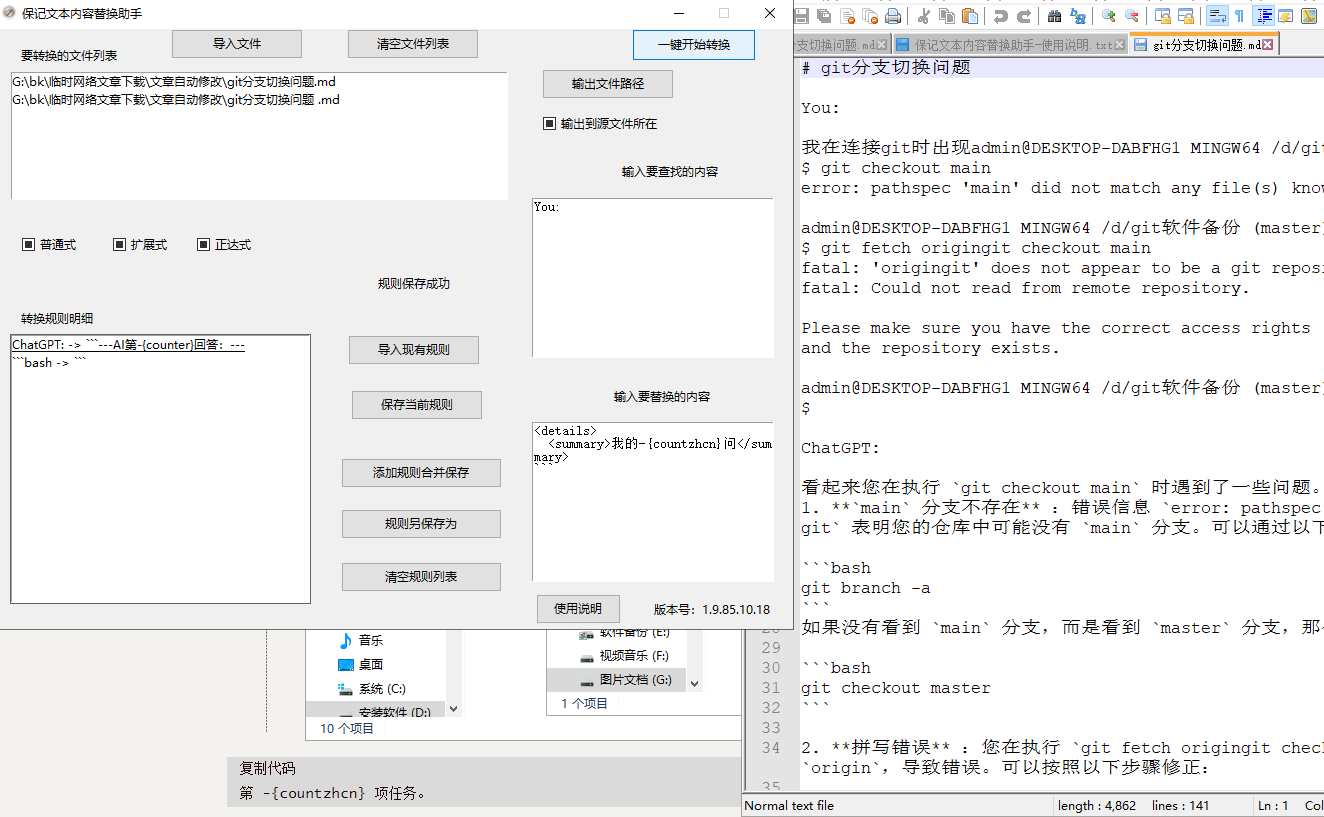The width and height of the screenshot is (1324, 817).
Task: Click 'git checkout master' line in editor
Action: (896, 688)
